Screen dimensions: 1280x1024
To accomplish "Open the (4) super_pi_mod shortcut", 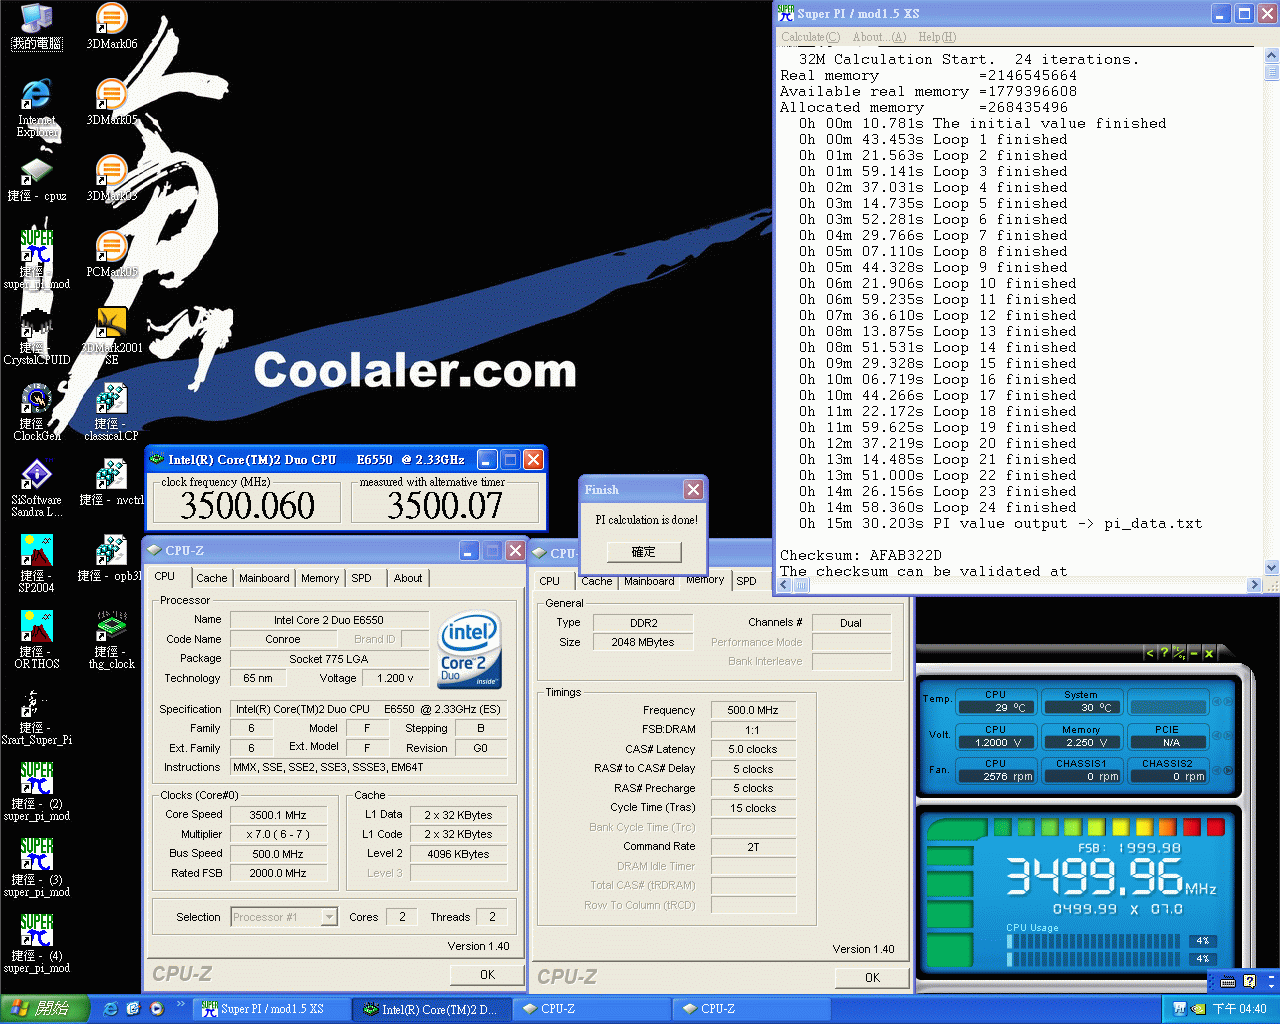I will [x=37, y=943].
